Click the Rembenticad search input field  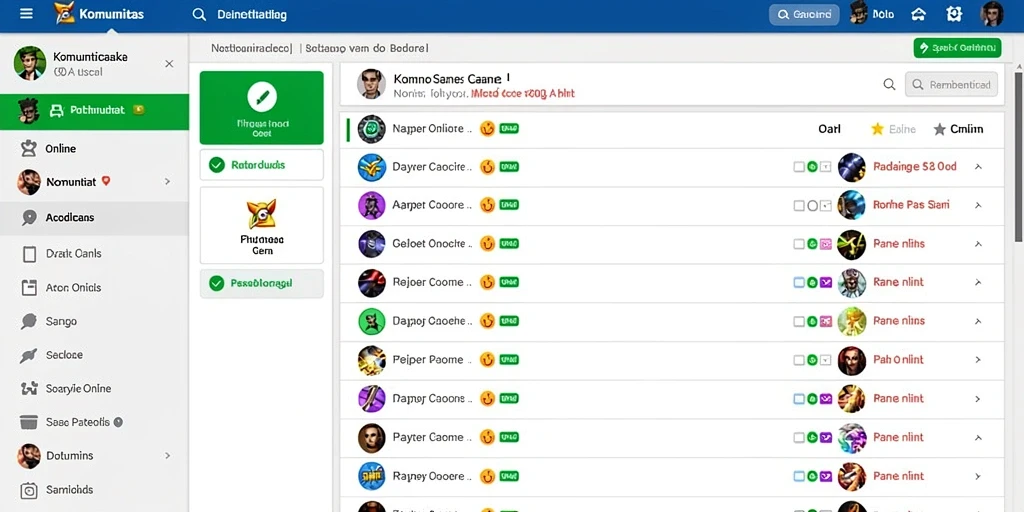click(x=951, y=84)
